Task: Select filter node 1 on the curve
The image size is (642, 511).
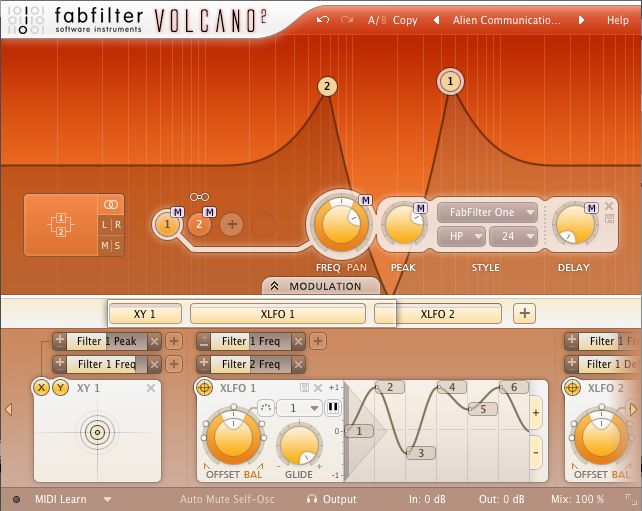Action: click(450, 81)
